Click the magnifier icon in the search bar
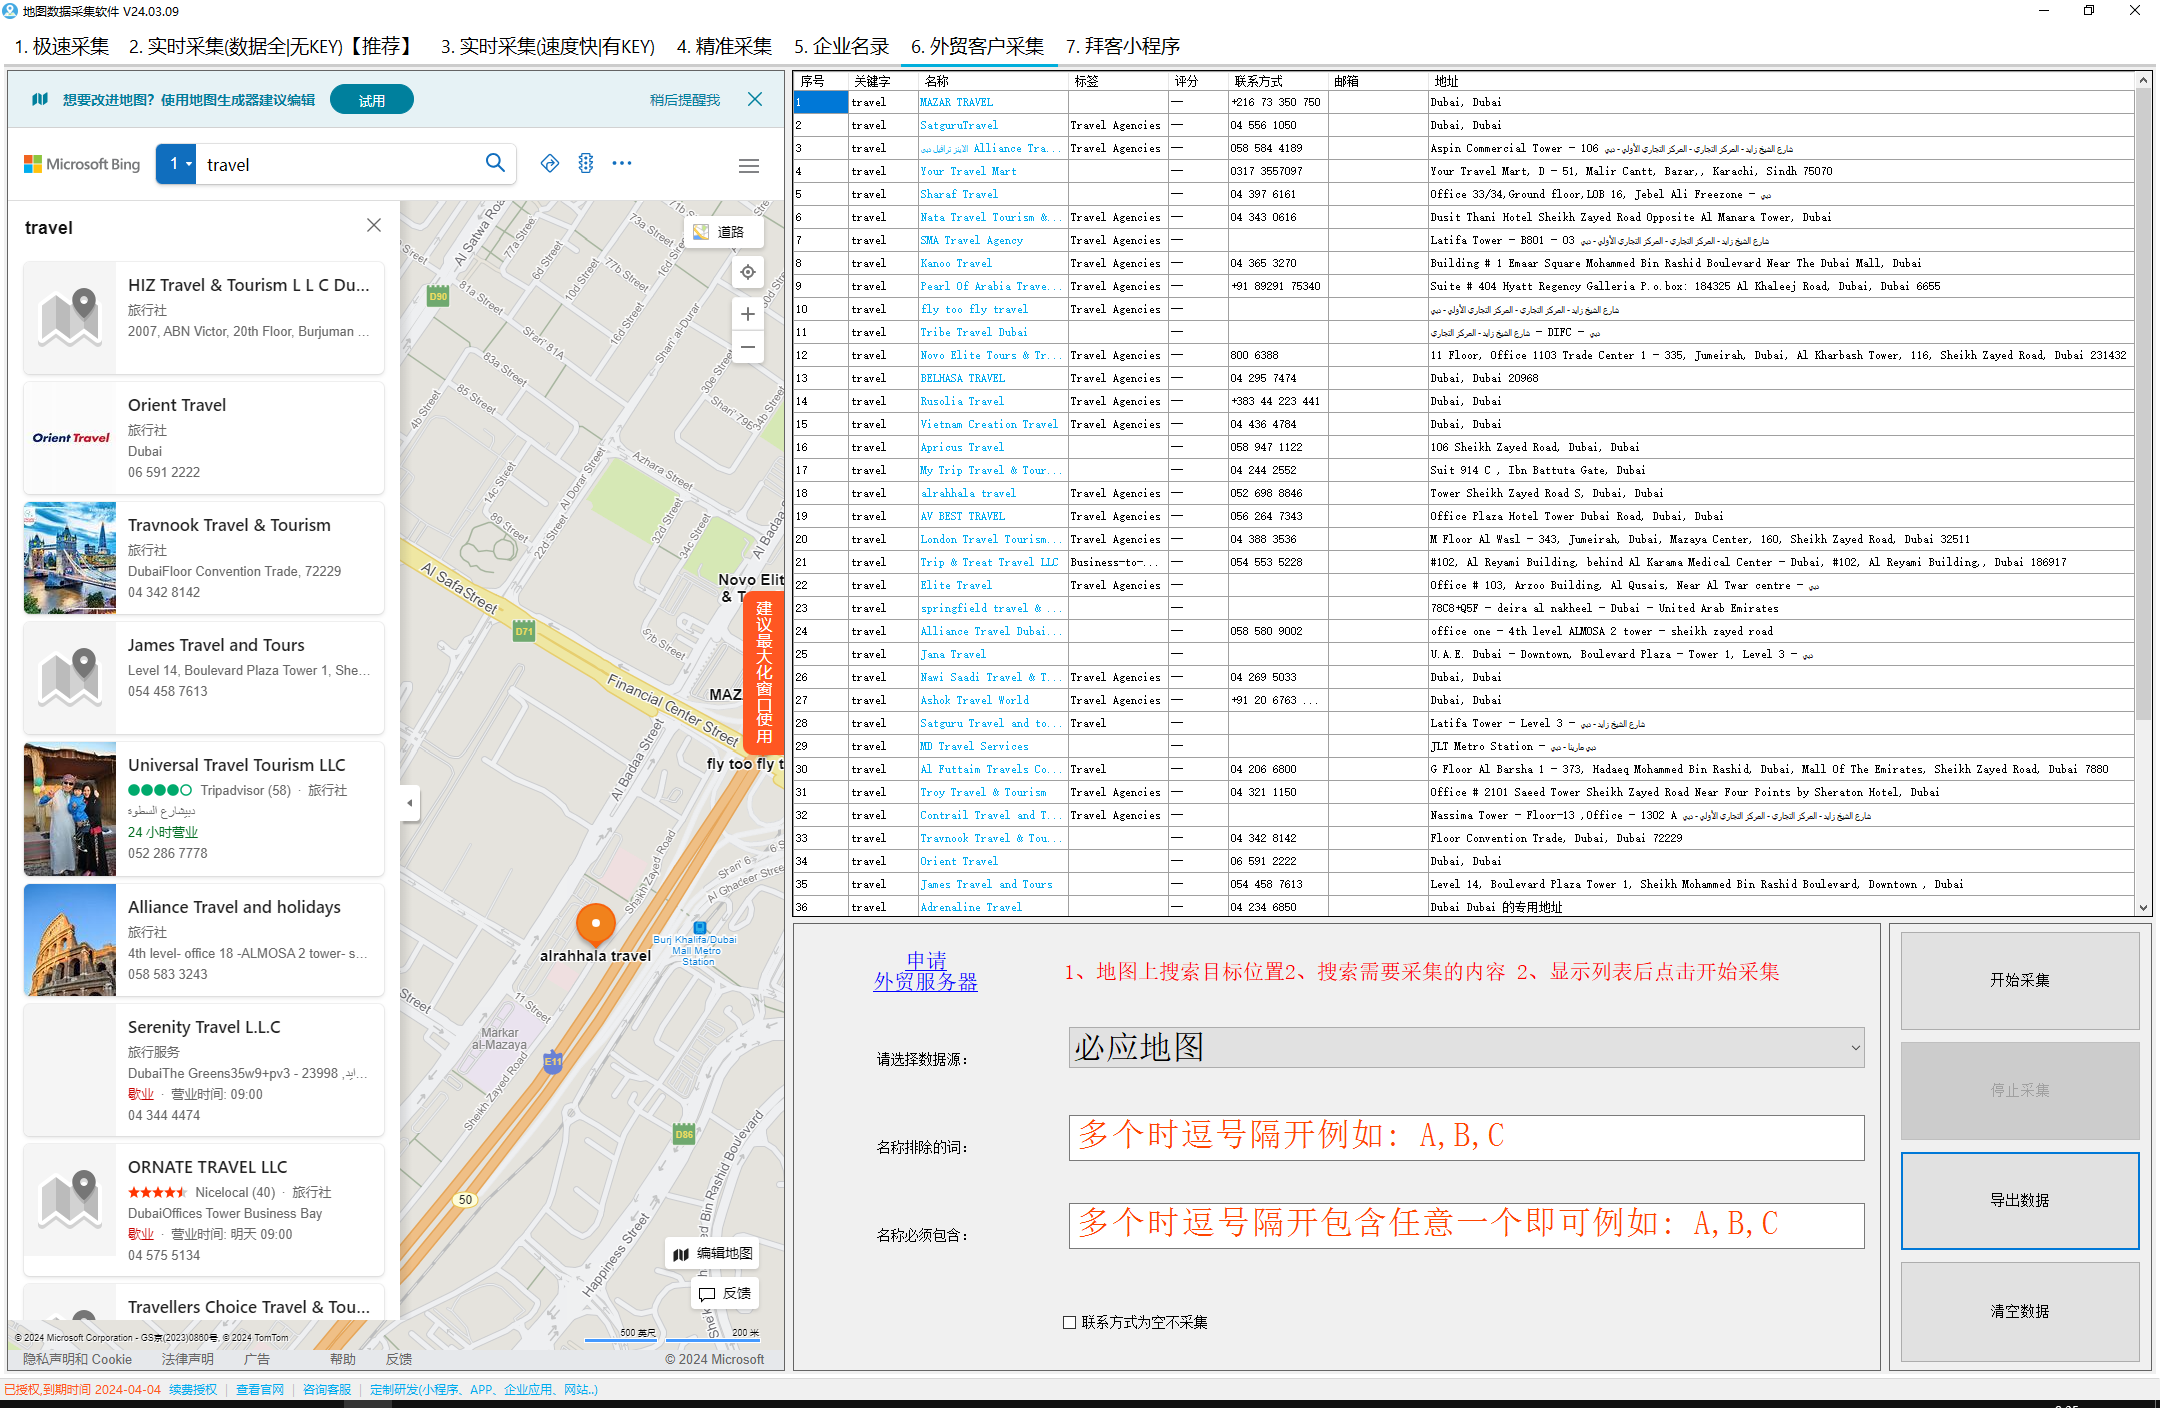The width and height of the screenshot is (2160, 1408). tap(495, 163)
